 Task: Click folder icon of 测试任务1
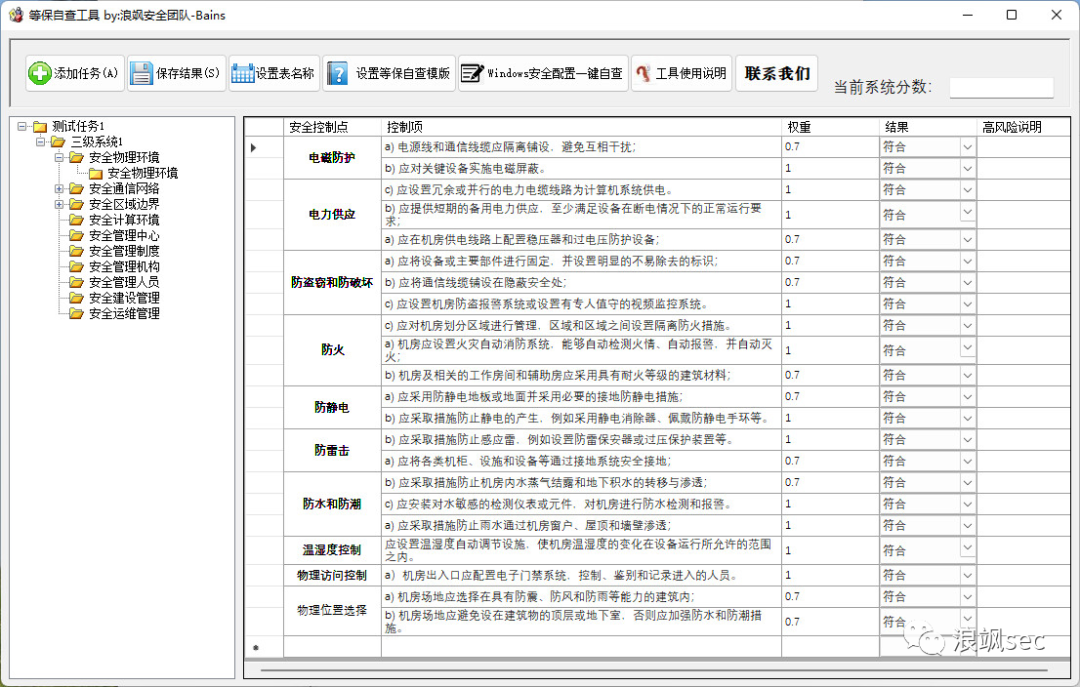coord(40,126)
